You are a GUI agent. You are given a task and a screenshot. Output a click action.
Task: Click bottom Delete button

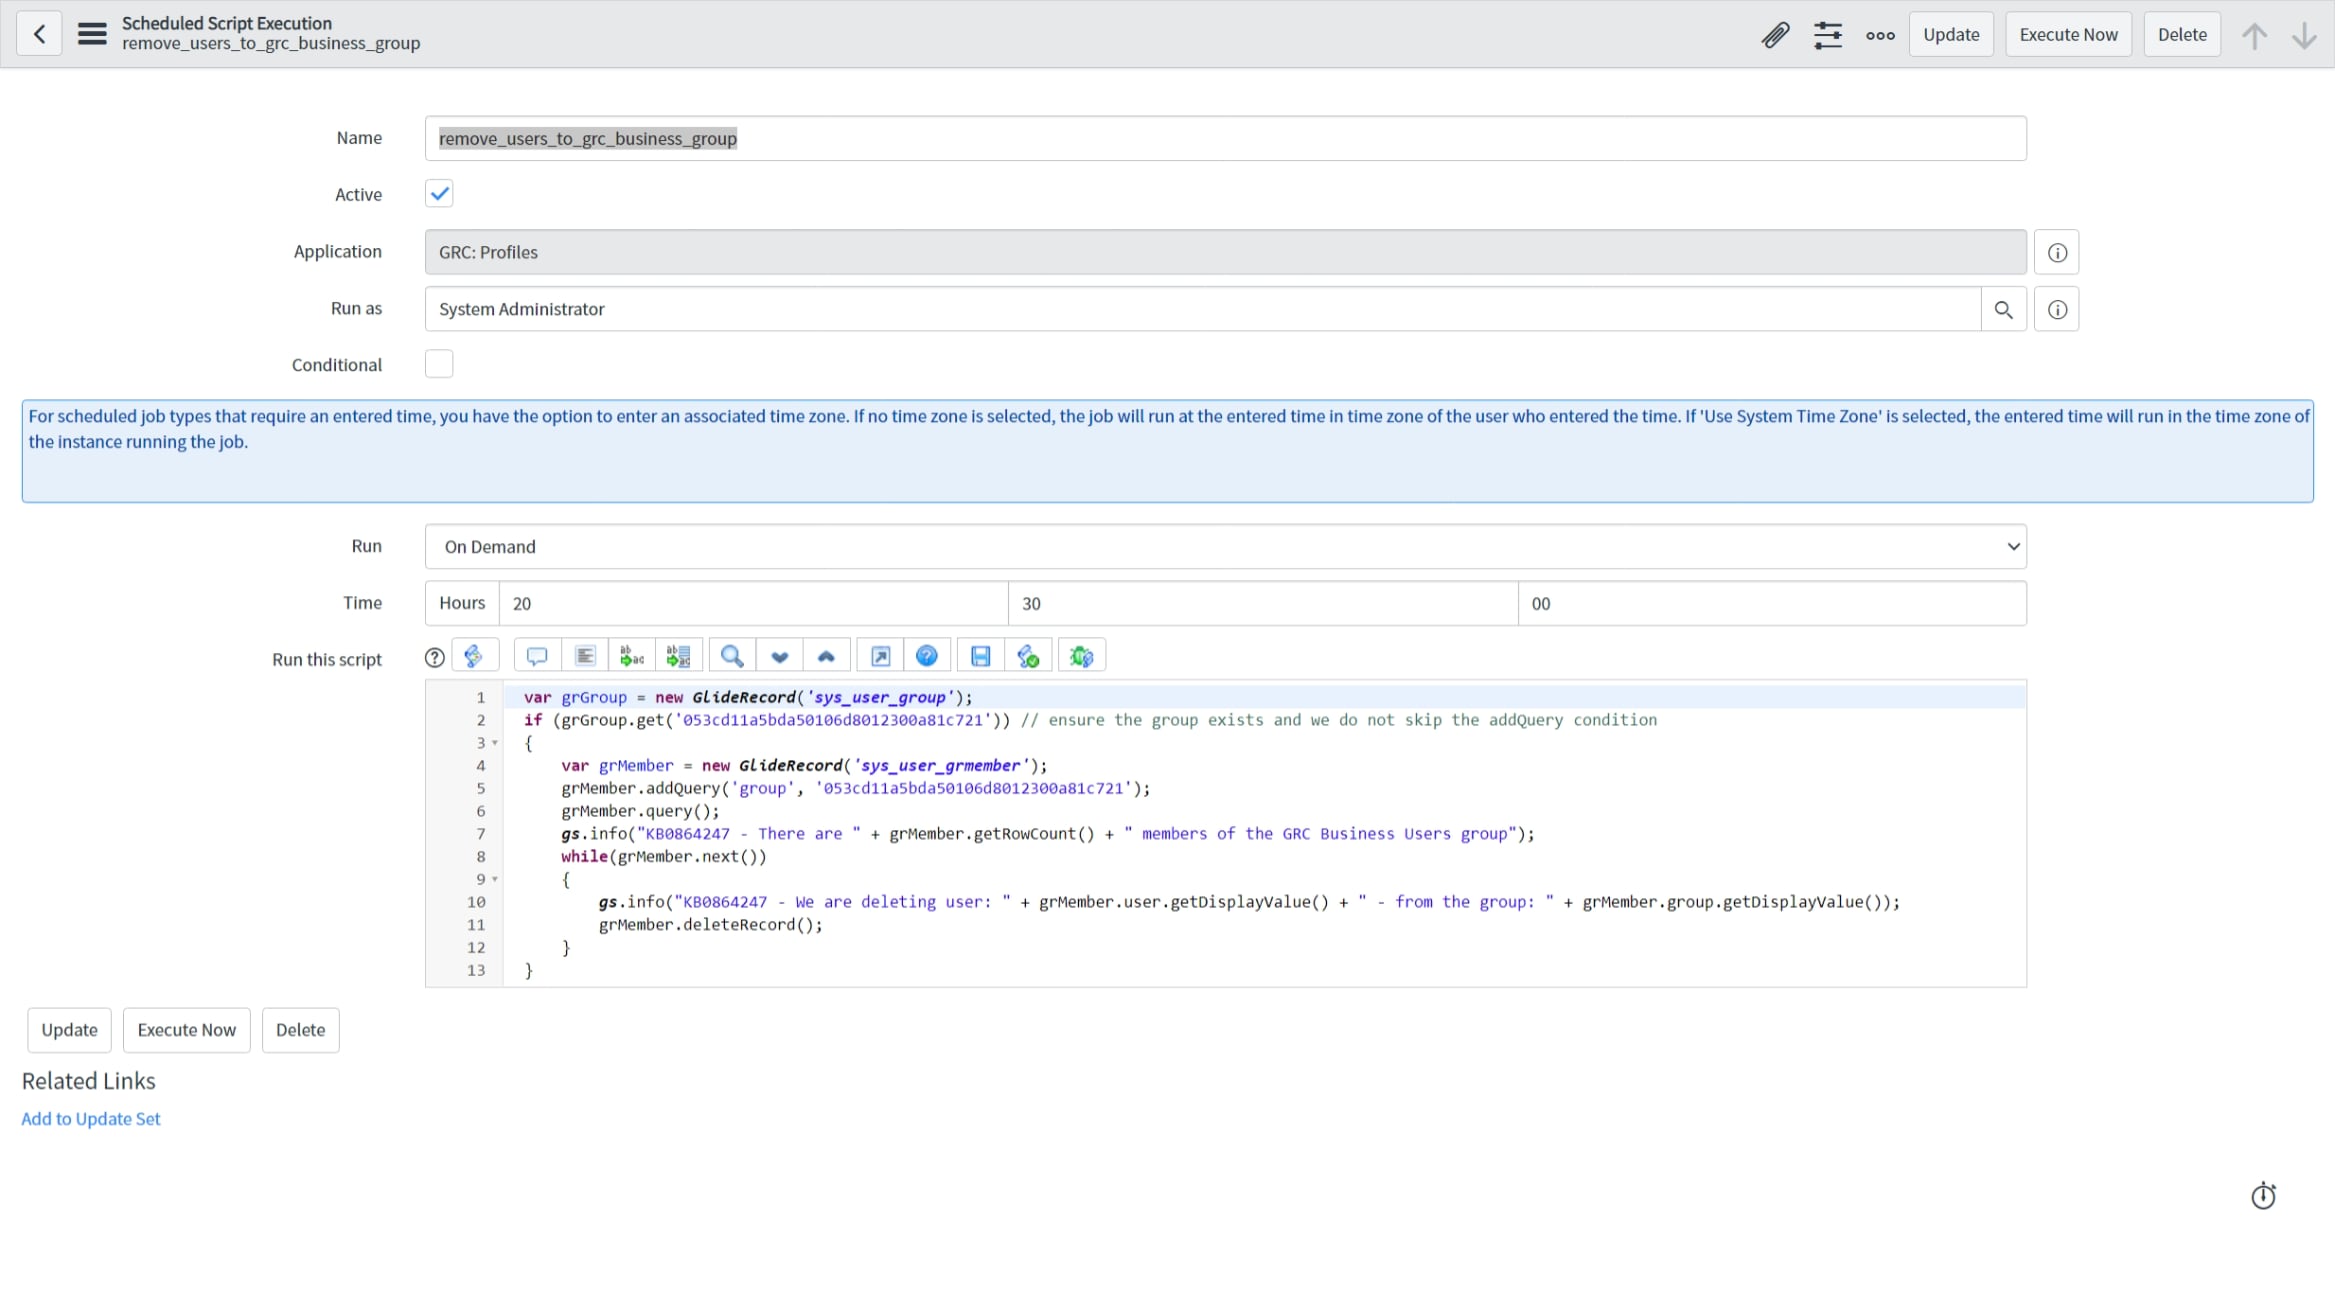coord(300,1030)
